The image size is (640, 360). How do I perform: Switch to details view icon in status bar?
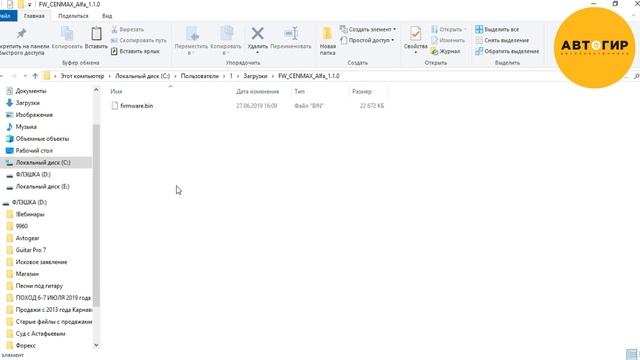tap(631, 354)
